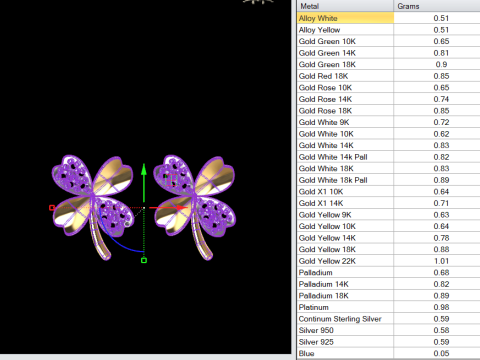The width and height of the screenshot is (480, 360).
Task: Select the Blue row at the list bottom
Action: [388, 353]
